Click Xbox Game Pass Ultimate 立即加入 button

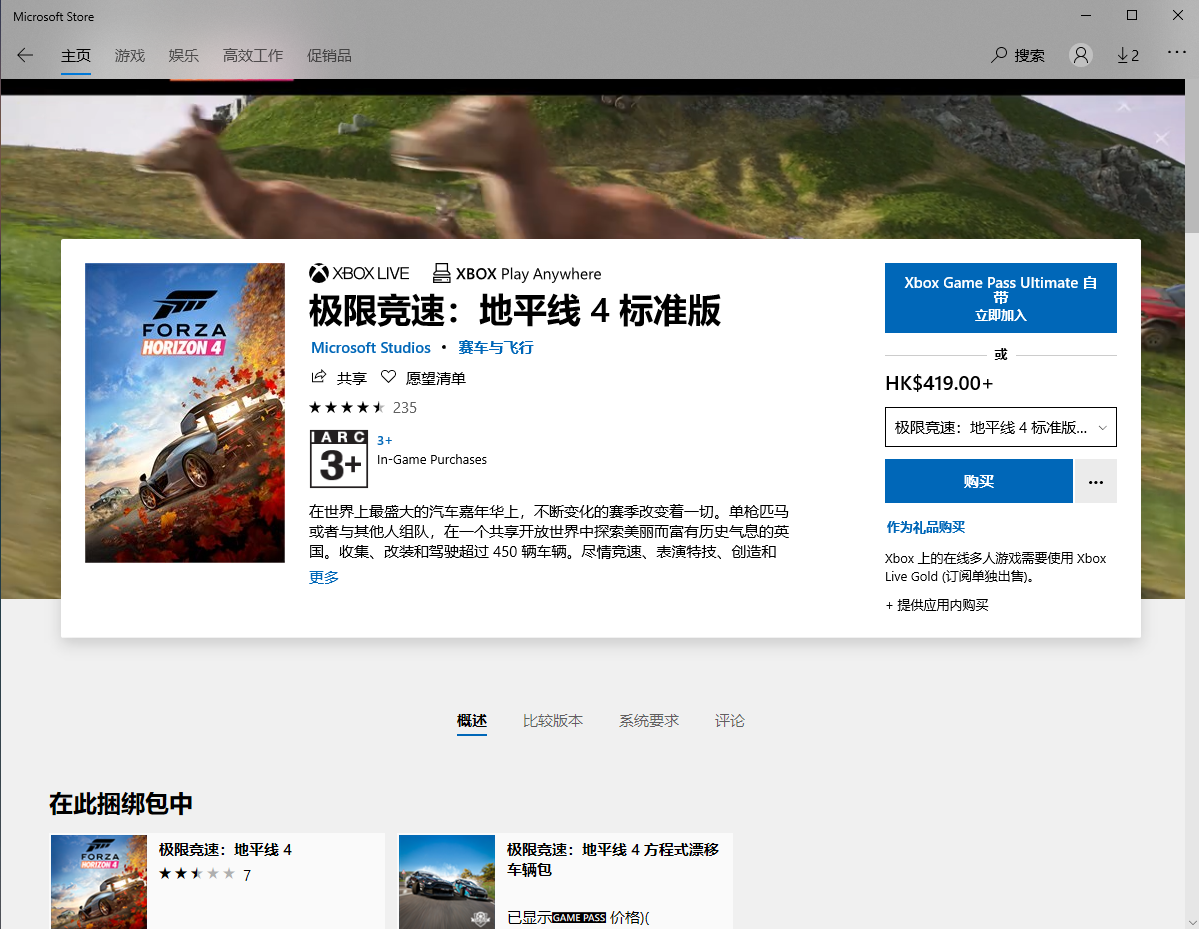[1000, 298]
